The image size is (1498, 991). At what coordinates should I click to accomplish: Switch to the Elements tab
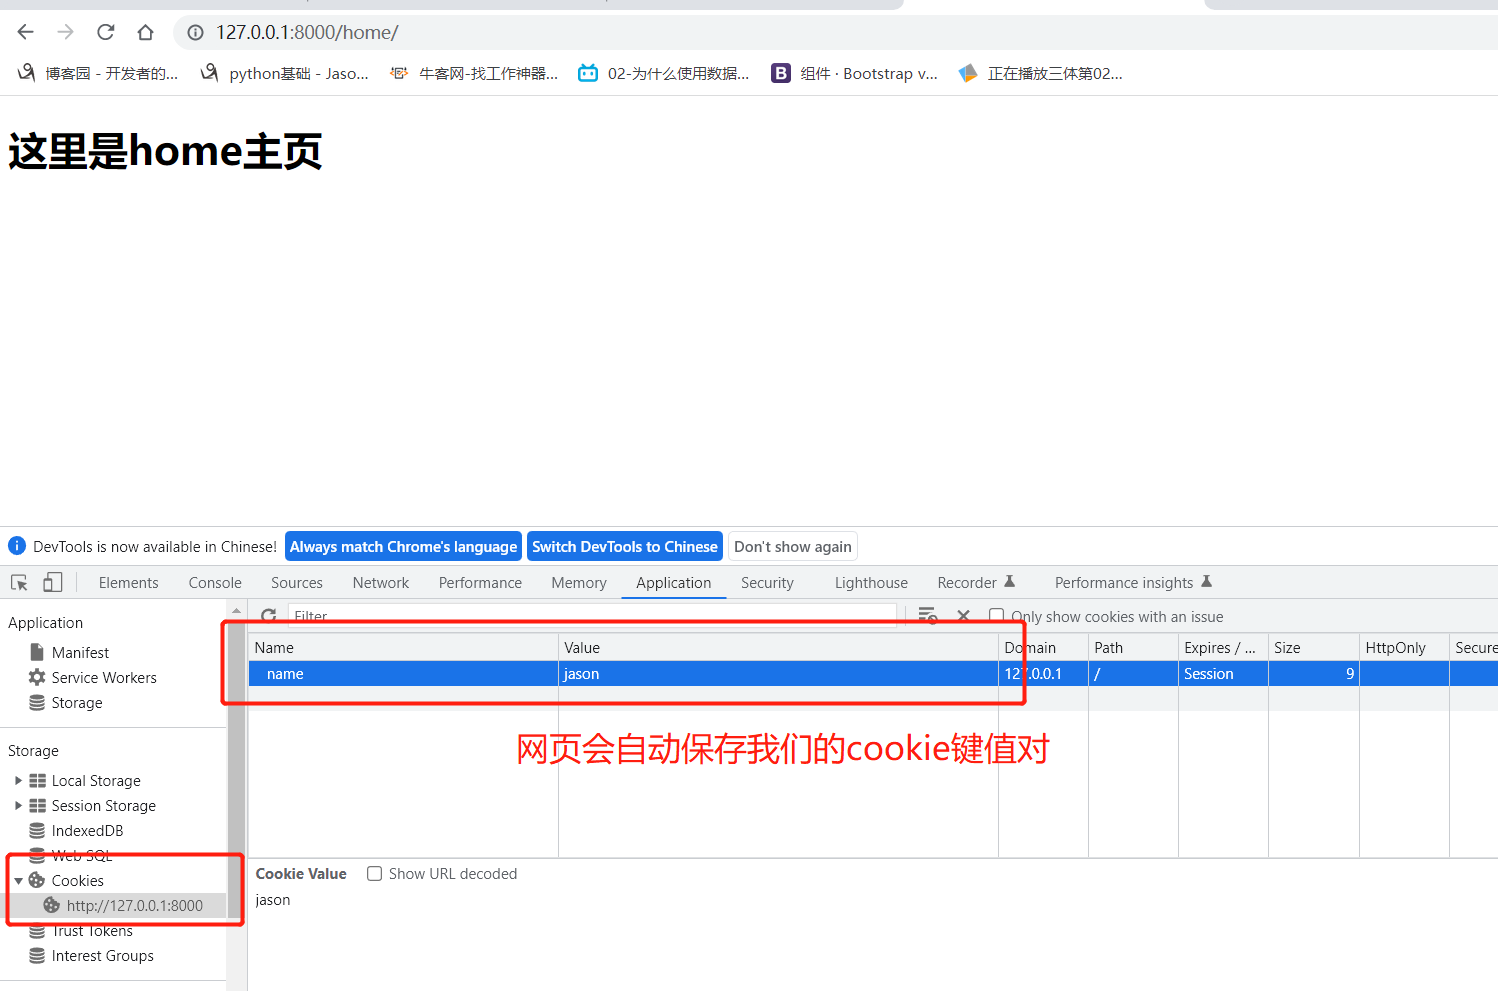click(129, 582)
